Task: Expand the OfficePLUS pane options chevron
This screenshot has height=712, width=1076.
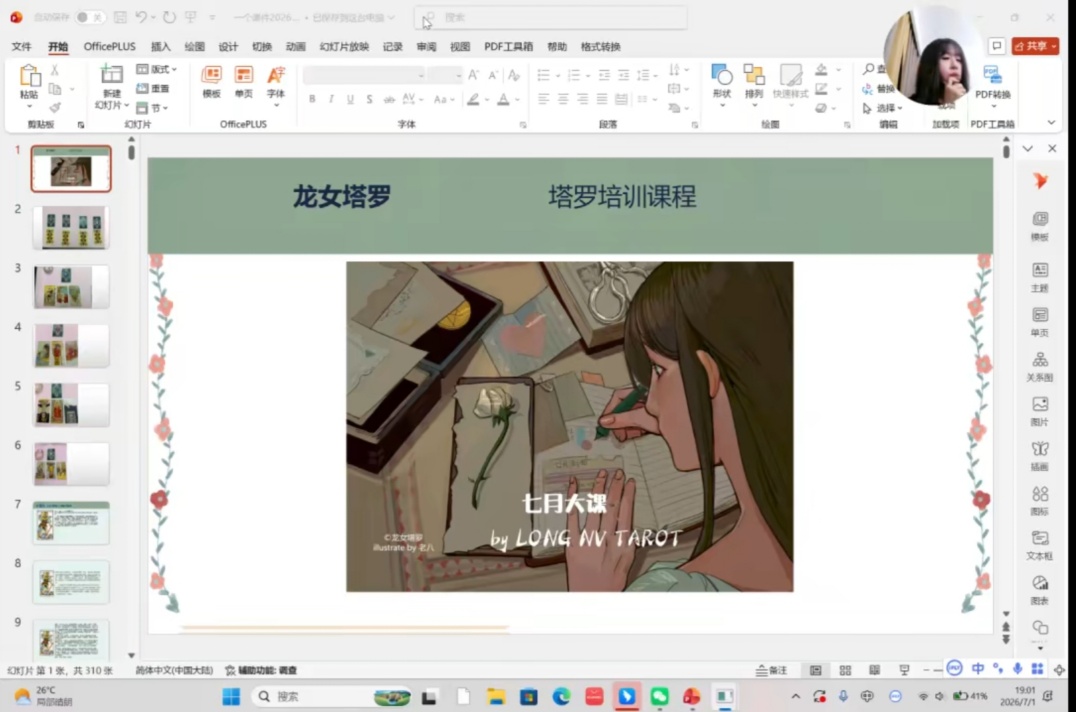Action: pos(1027,149)
